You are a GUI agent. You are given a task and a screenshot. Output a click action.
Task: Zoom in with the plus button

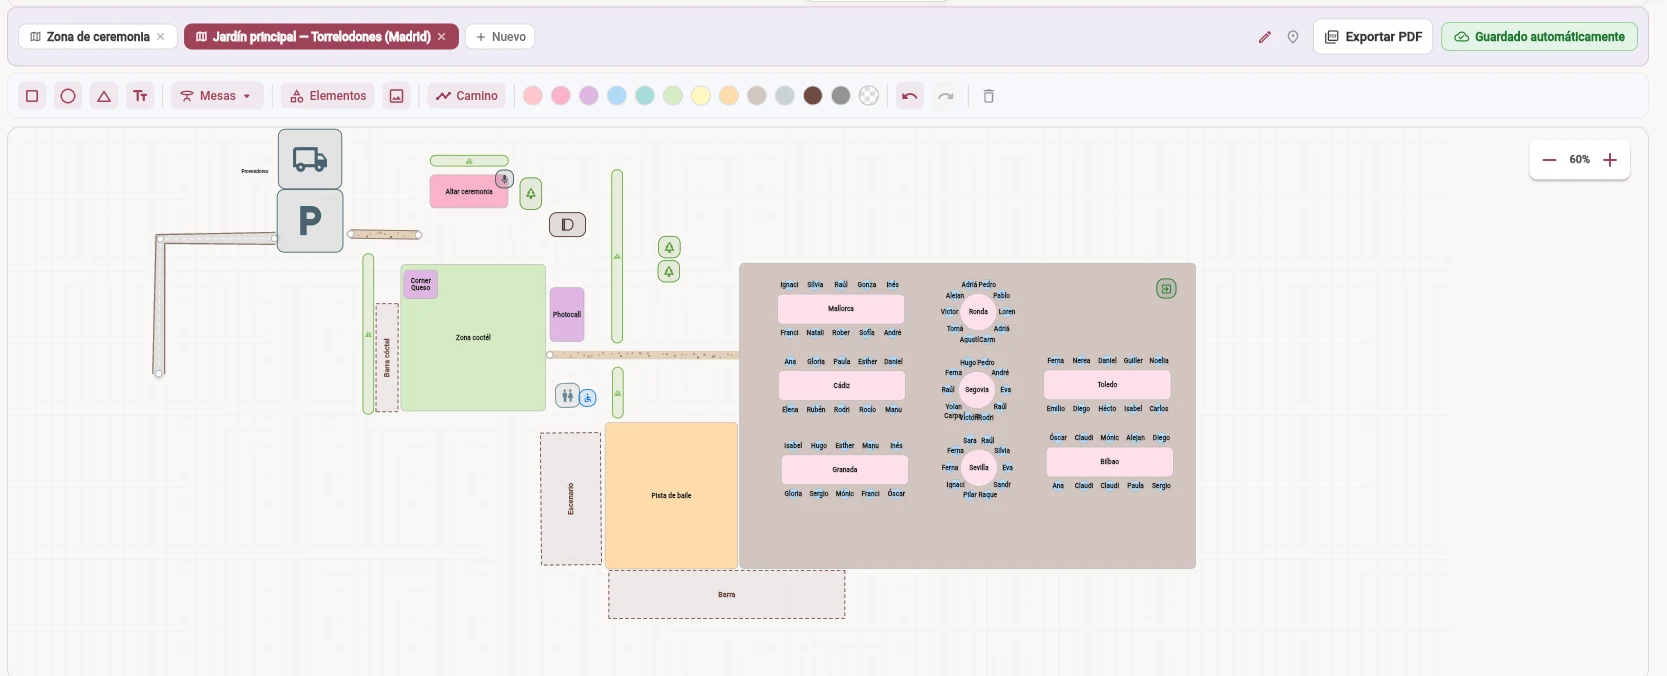coord(1610,160)
